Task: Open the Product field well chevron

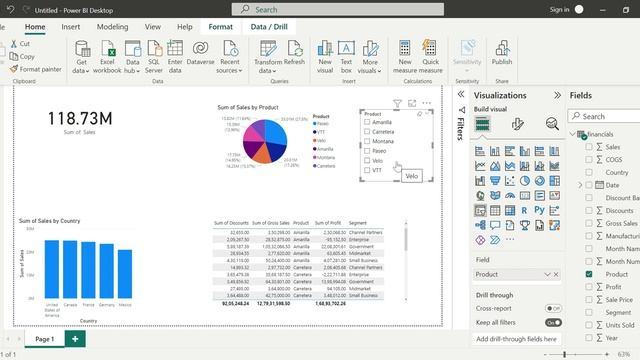Action: [x=547, y=275]
